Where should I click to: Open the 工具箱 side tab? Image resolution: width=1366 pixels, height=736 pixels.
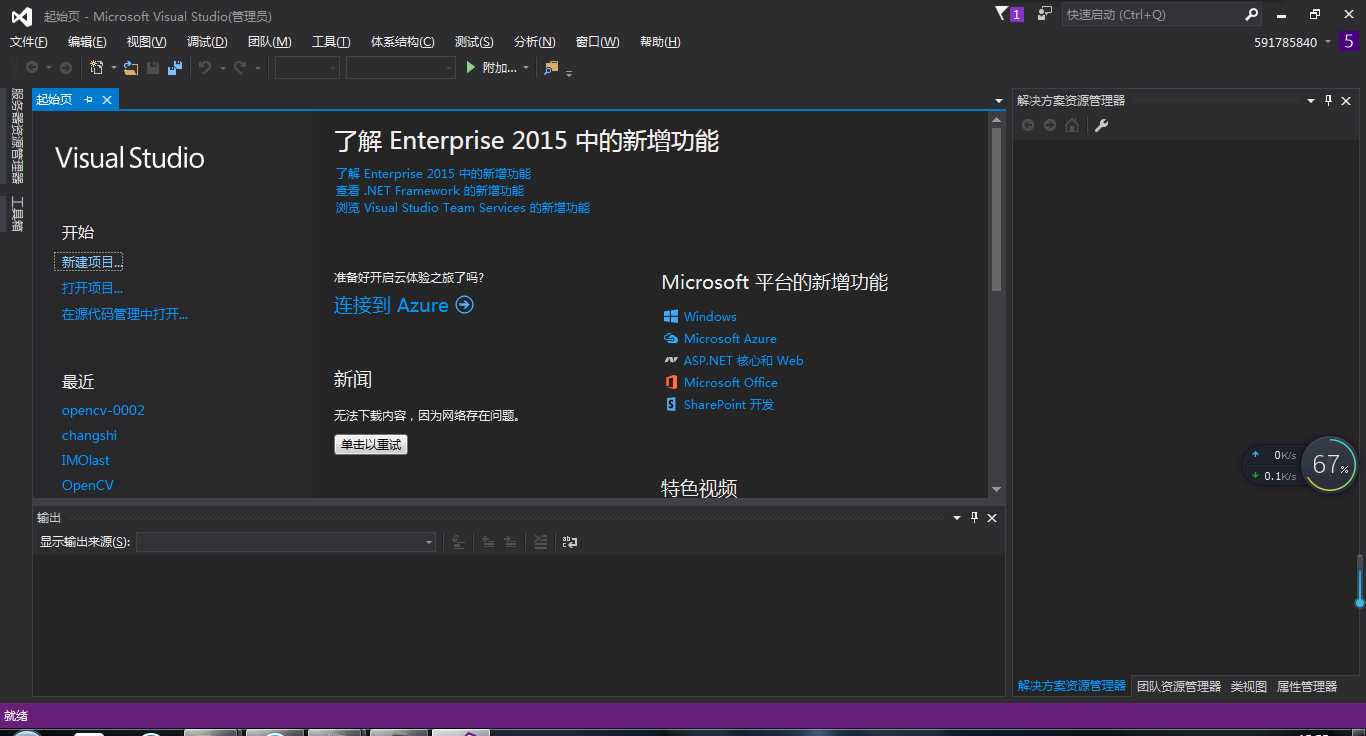pyautogui.click(x=17, y=214)
